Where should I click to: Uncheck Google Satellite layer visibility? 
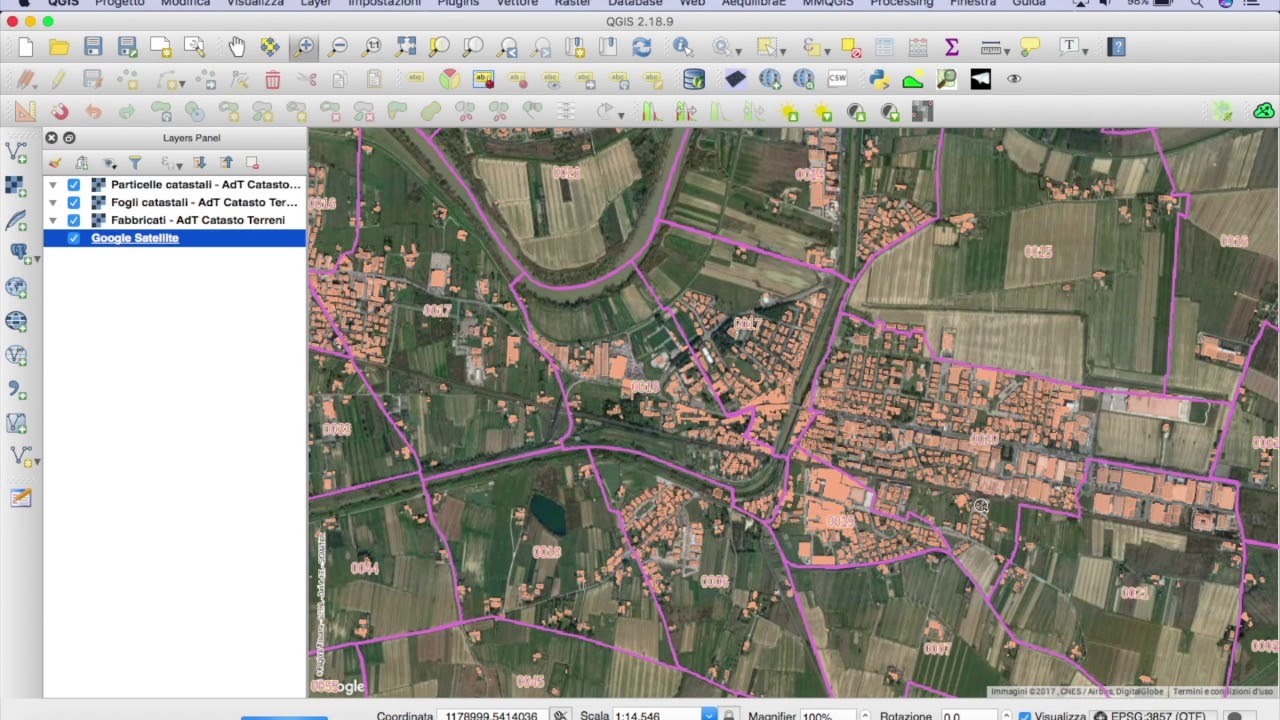click(x=74, y=238)
